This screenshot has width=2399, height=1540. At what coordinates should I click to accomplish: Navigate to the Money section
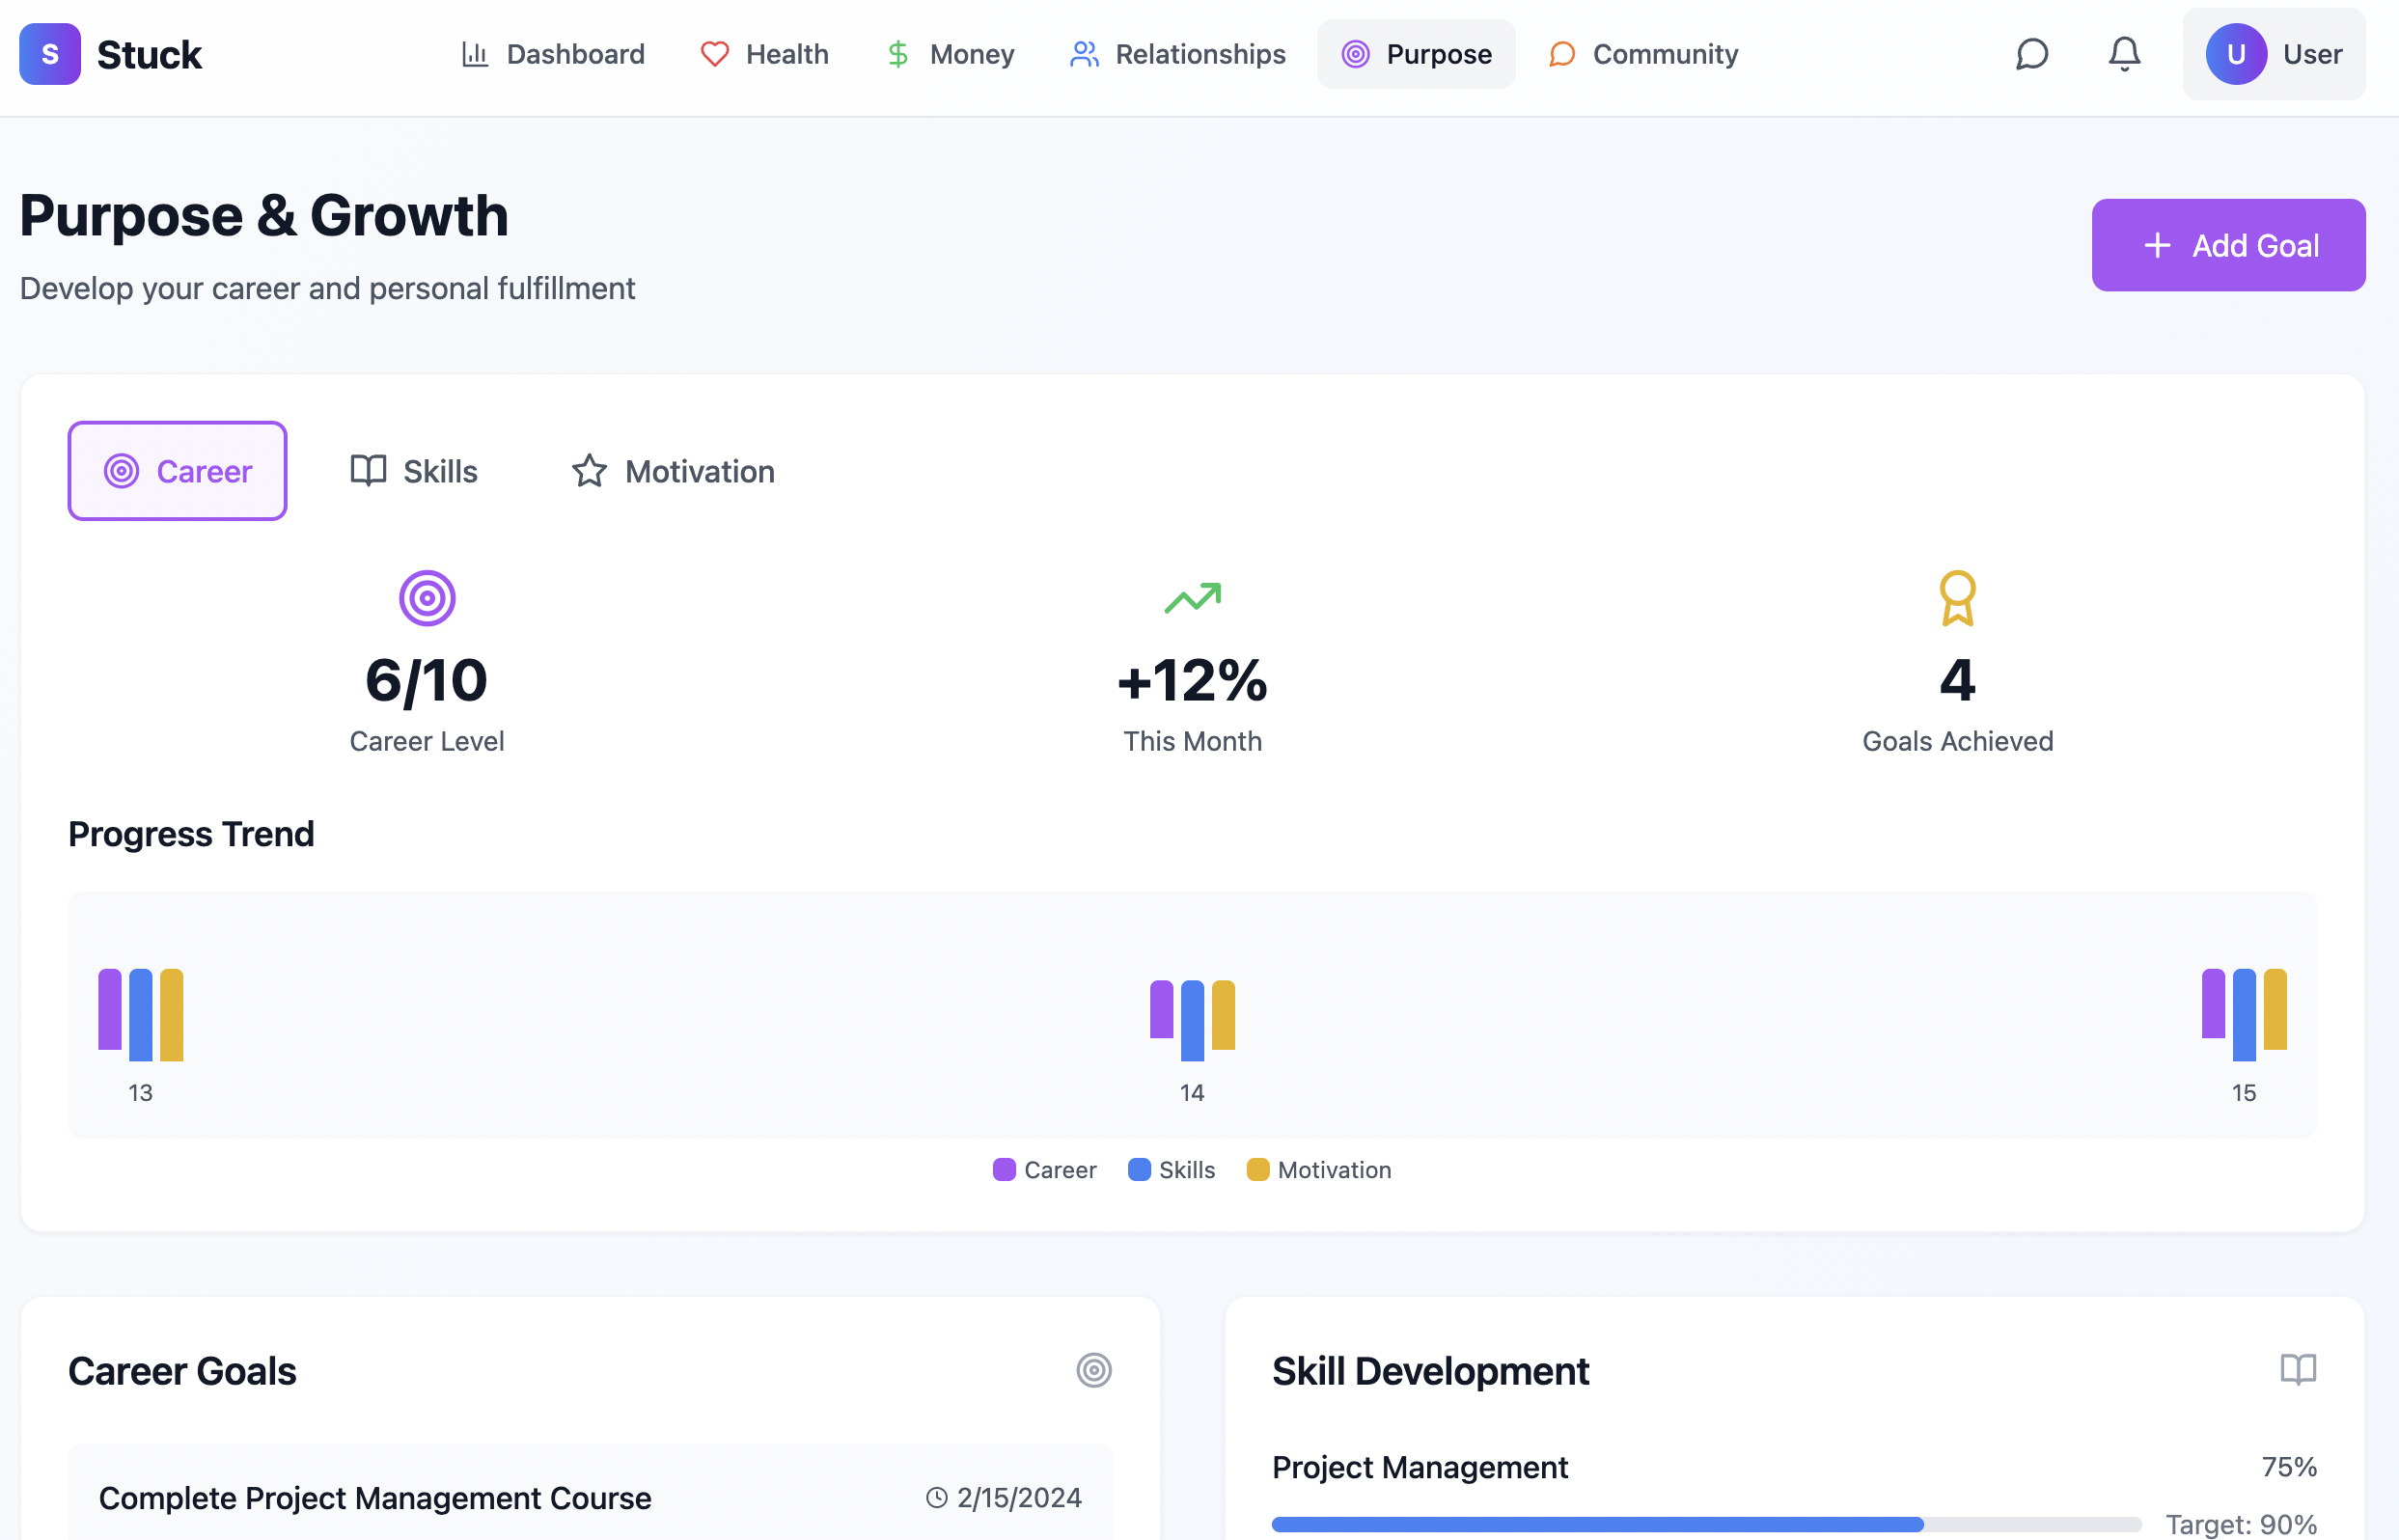click(x=950, y=54)
